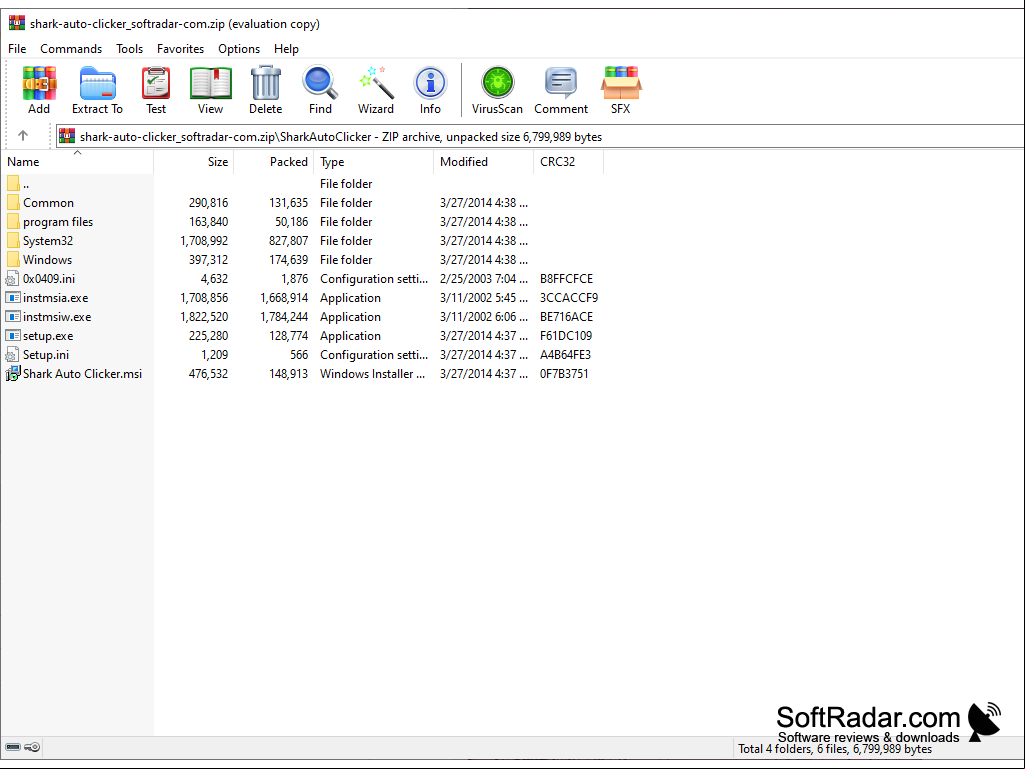Click the status bar totals text
1025x769 pixels.
[835, 749]
